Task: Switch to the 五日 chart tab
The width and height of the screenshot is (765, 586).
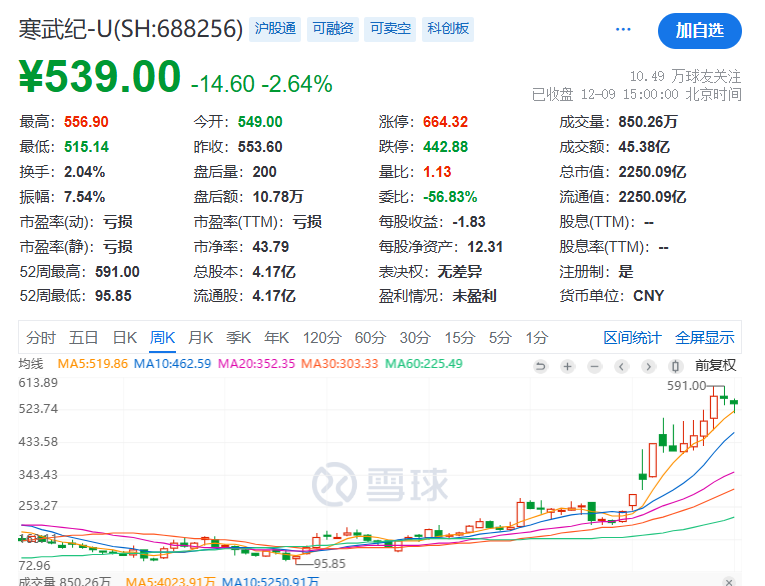Action: [83, 338]
